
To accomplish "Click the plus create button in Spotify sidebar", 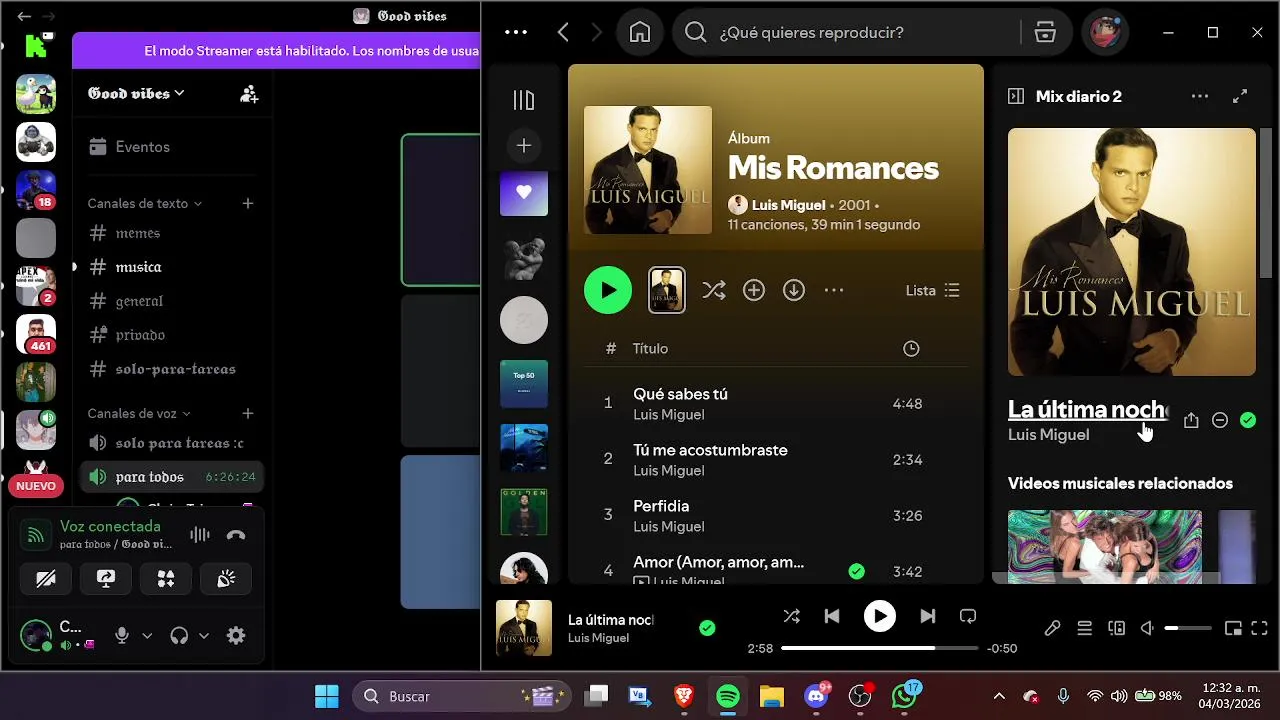I will (x=524, y=146).
